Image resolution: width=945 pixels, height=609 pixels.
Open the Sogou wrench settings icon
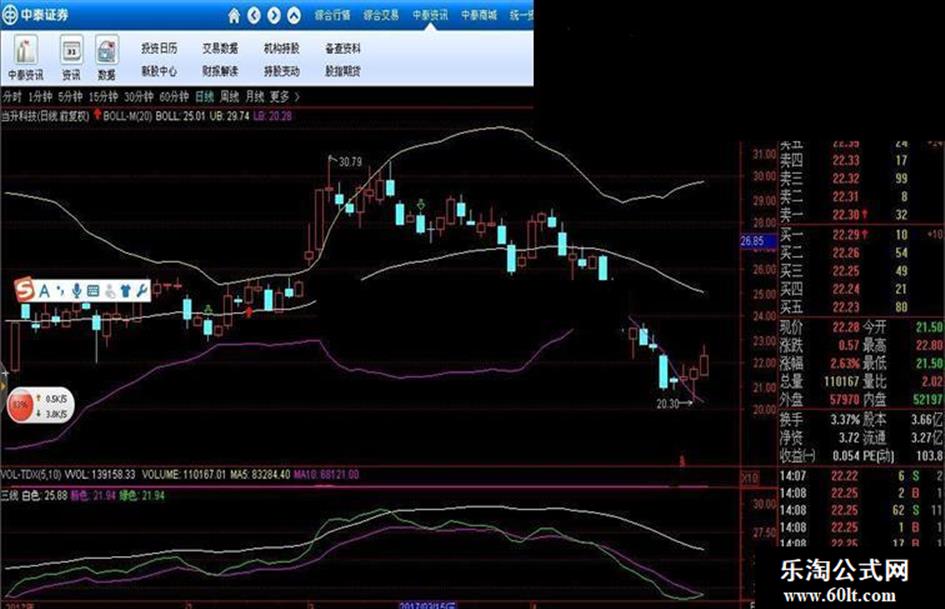coord(142,291)
